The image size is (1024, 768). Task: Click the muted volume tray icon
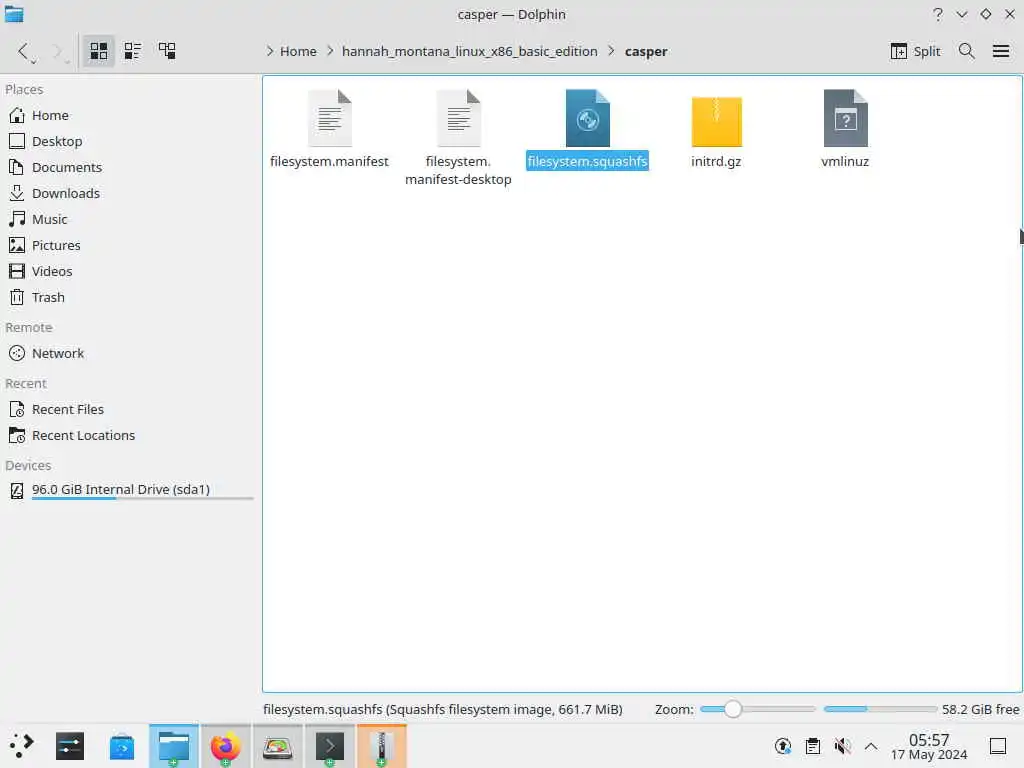842,746
